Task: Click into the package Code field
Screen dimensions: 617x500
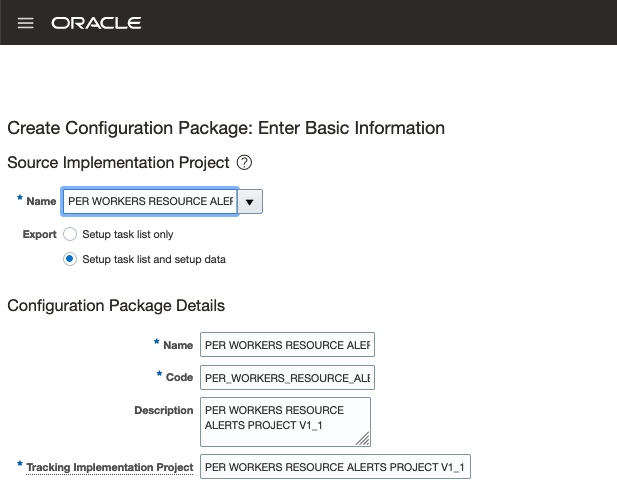Action: coord(286,378)
